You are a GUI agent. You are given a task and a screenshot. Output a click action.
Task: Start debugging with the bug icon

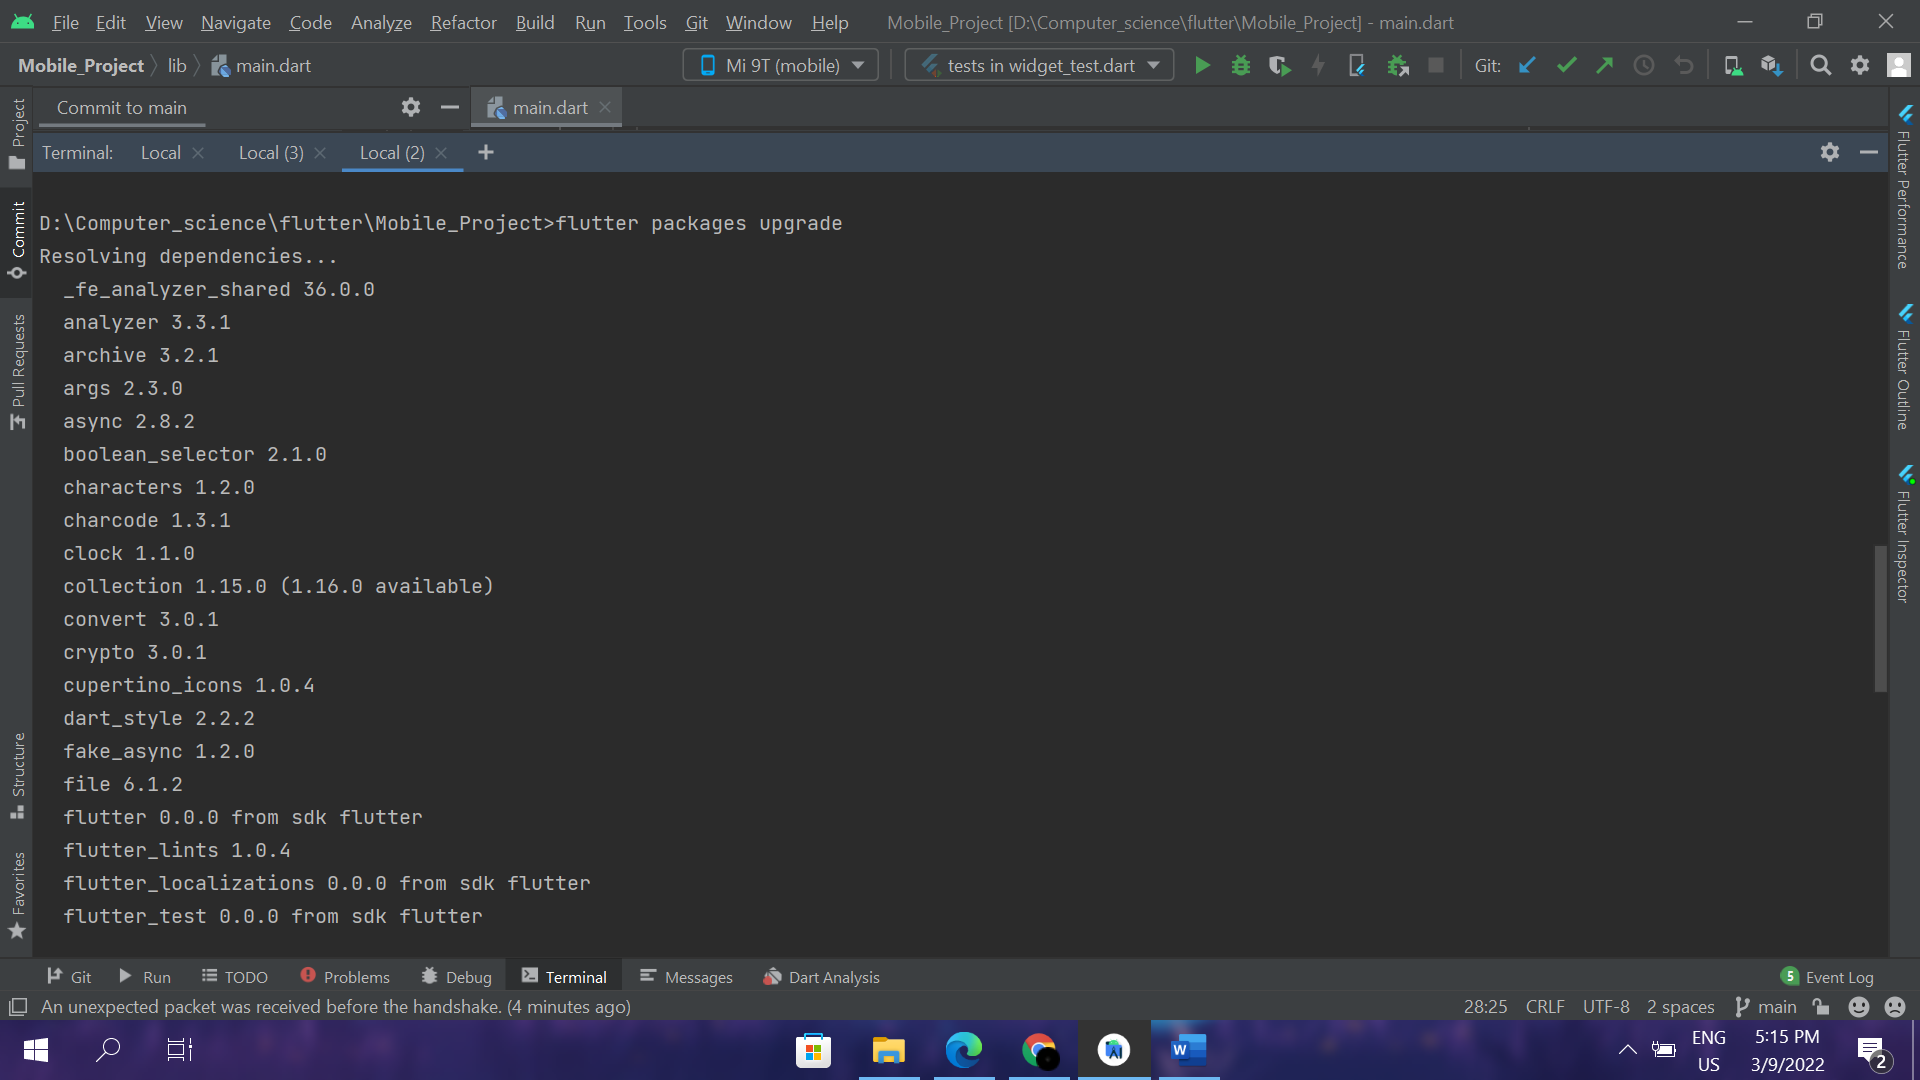1241,66
